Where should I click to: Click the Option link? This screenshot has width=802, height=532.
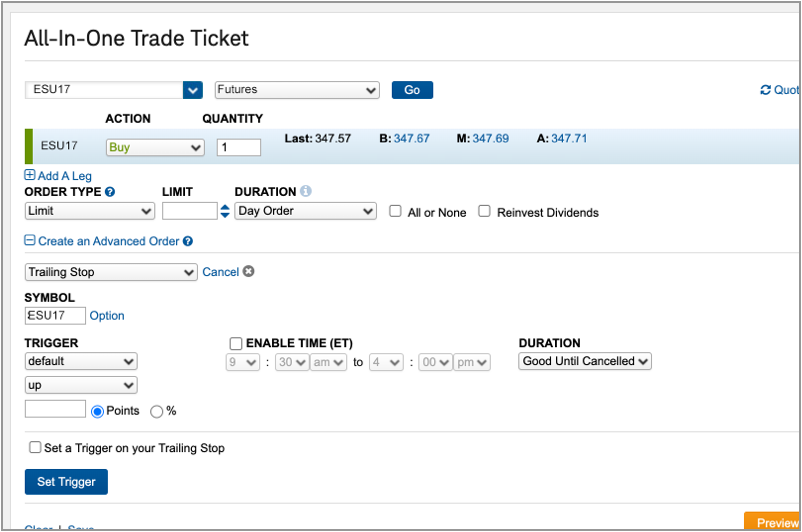[107, 316]
